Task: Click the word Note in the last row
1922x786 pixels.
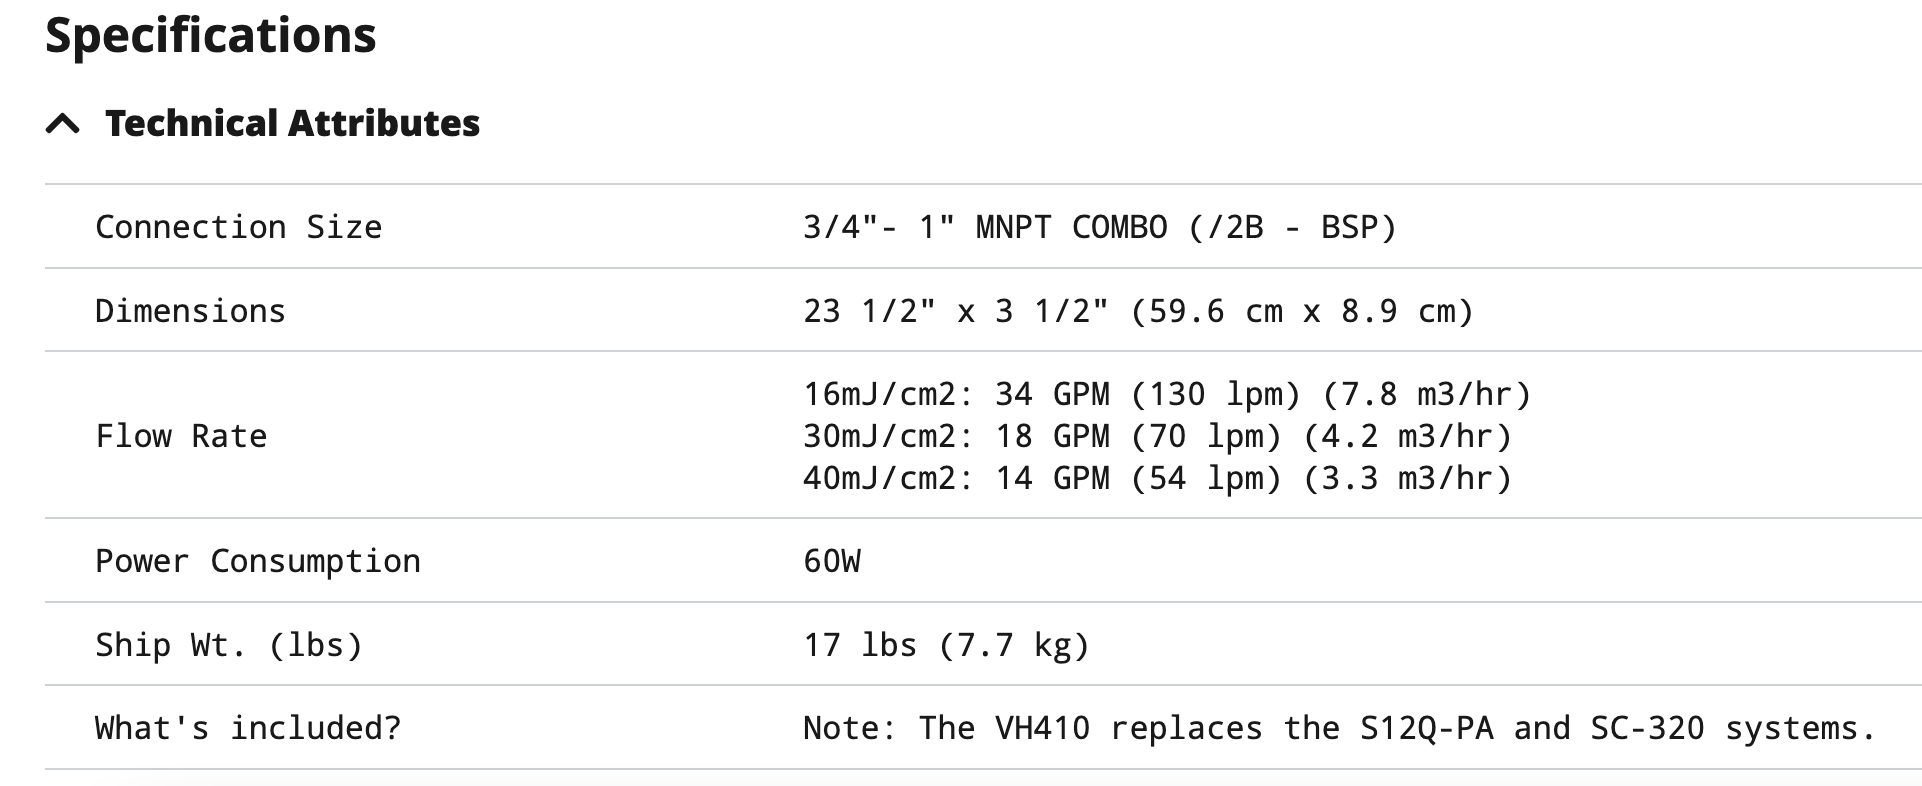Action: coord(840,728)
